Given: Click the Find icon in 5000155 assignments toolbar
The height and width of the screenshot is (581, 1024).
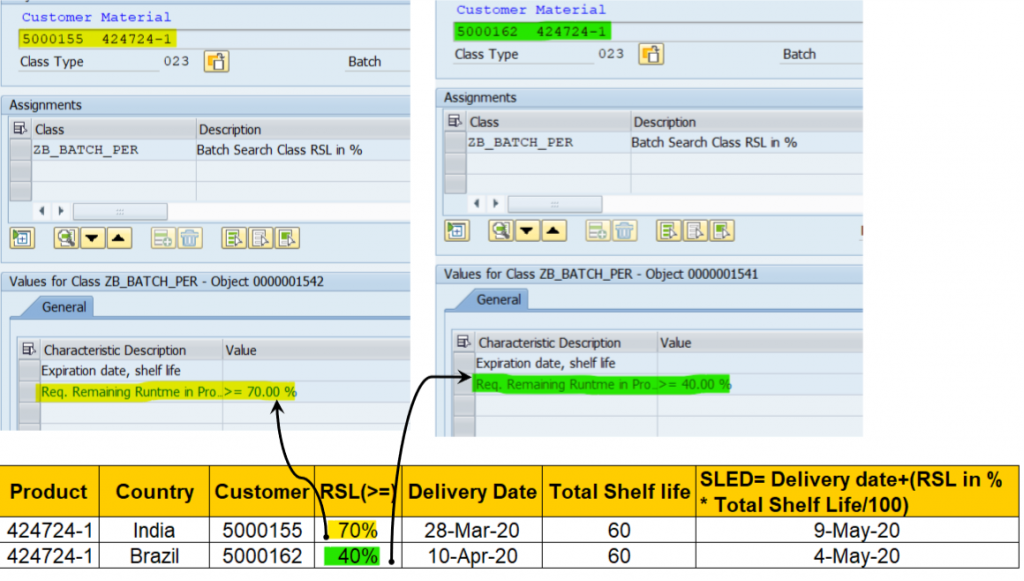Looking at the screenshot, I should 65,238.
